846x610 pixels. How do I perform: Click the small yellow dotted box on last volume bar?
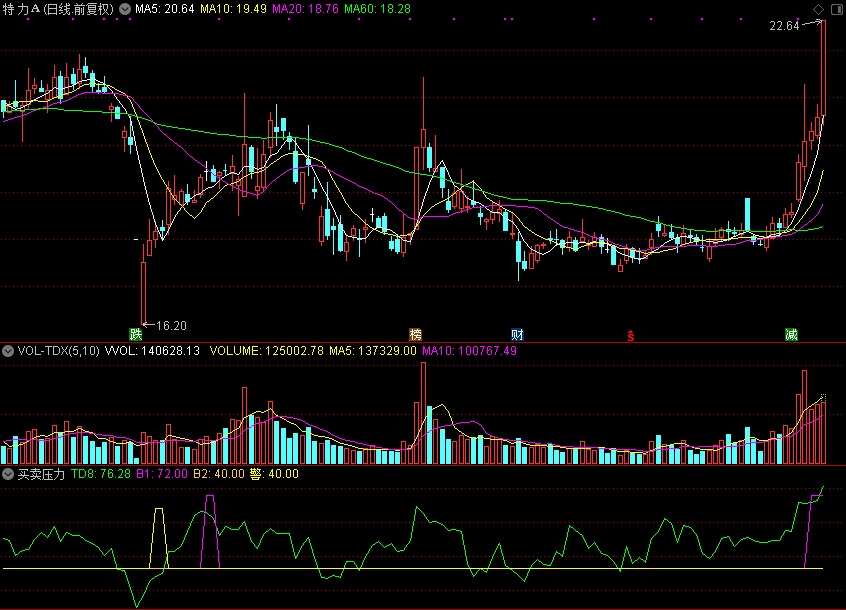823,398
